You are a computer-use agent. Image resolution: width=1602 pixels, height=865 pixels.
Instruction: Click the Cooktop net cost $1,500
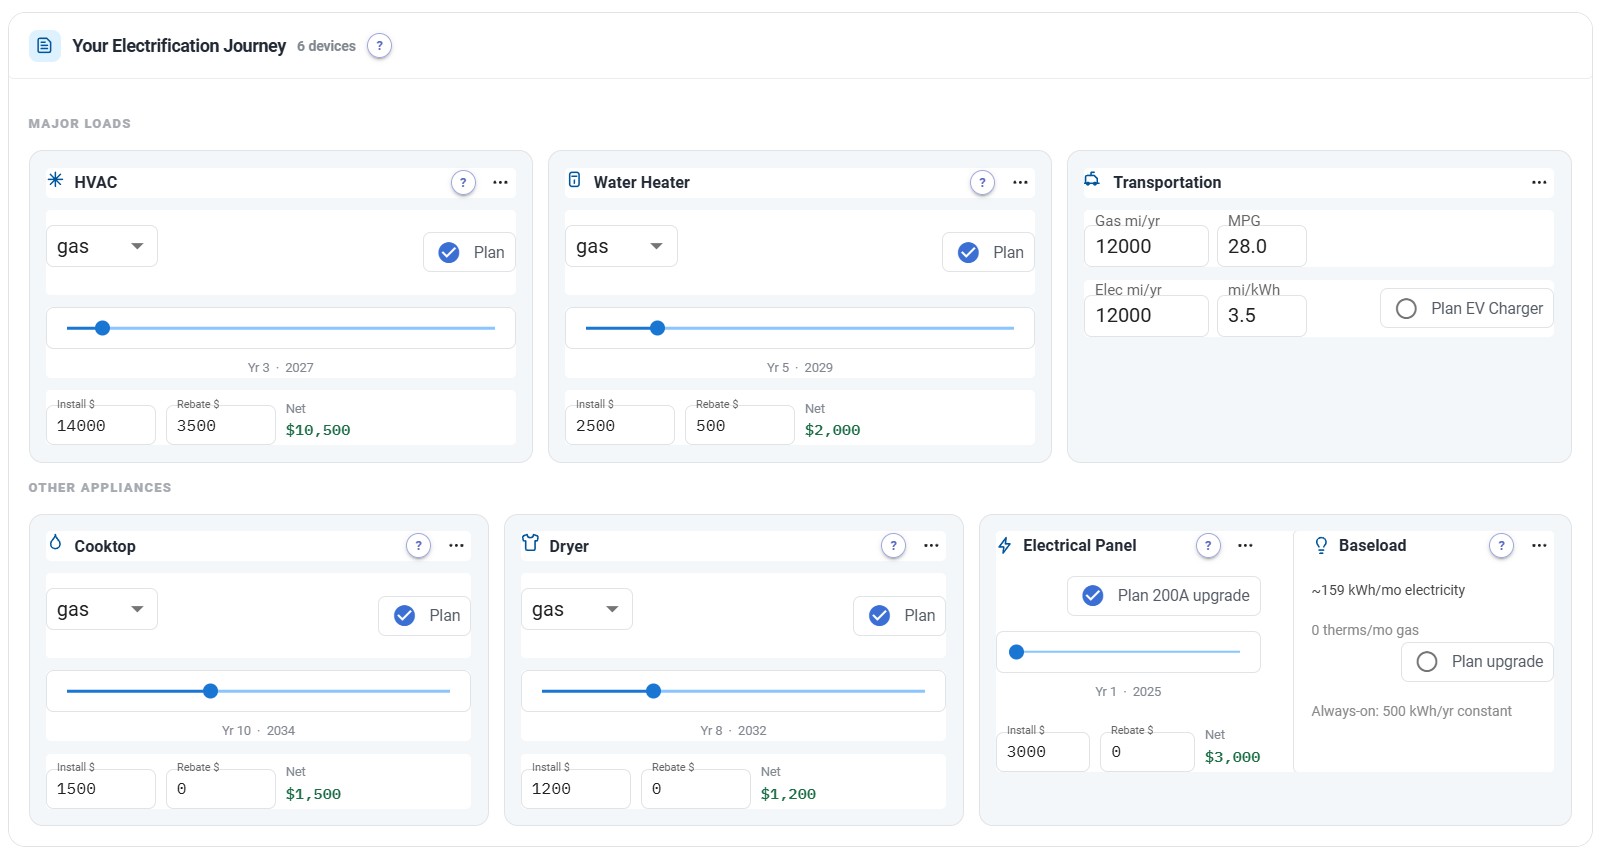313,794
